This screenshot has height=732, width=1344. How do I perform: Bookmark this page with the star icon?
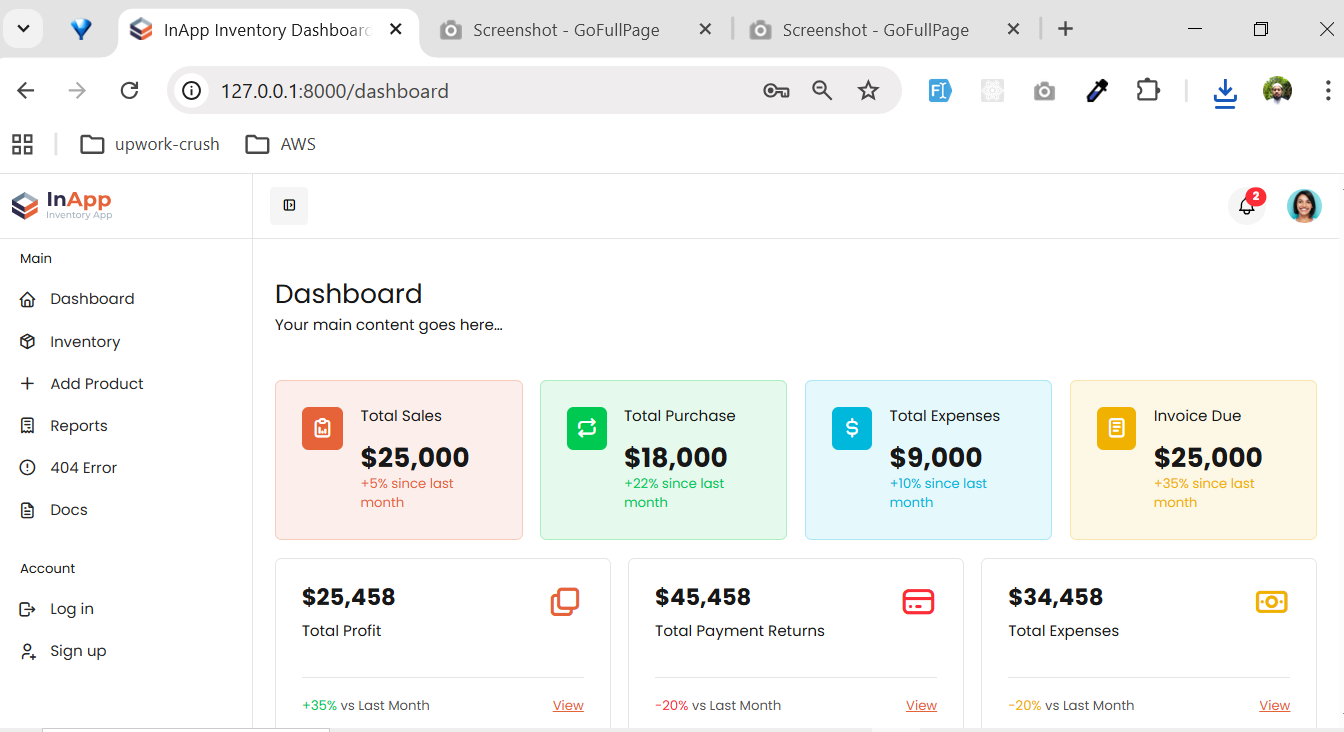pyautogui.click(x=868, y=91)
